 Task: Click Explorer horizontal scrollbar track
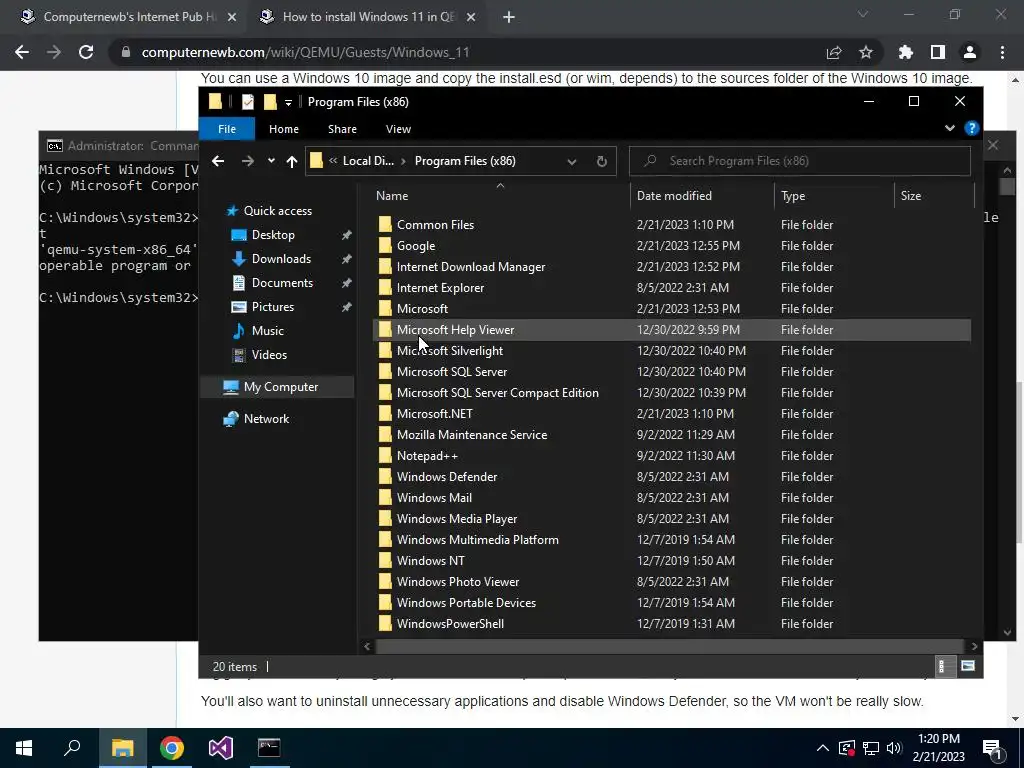click(670, 647)
